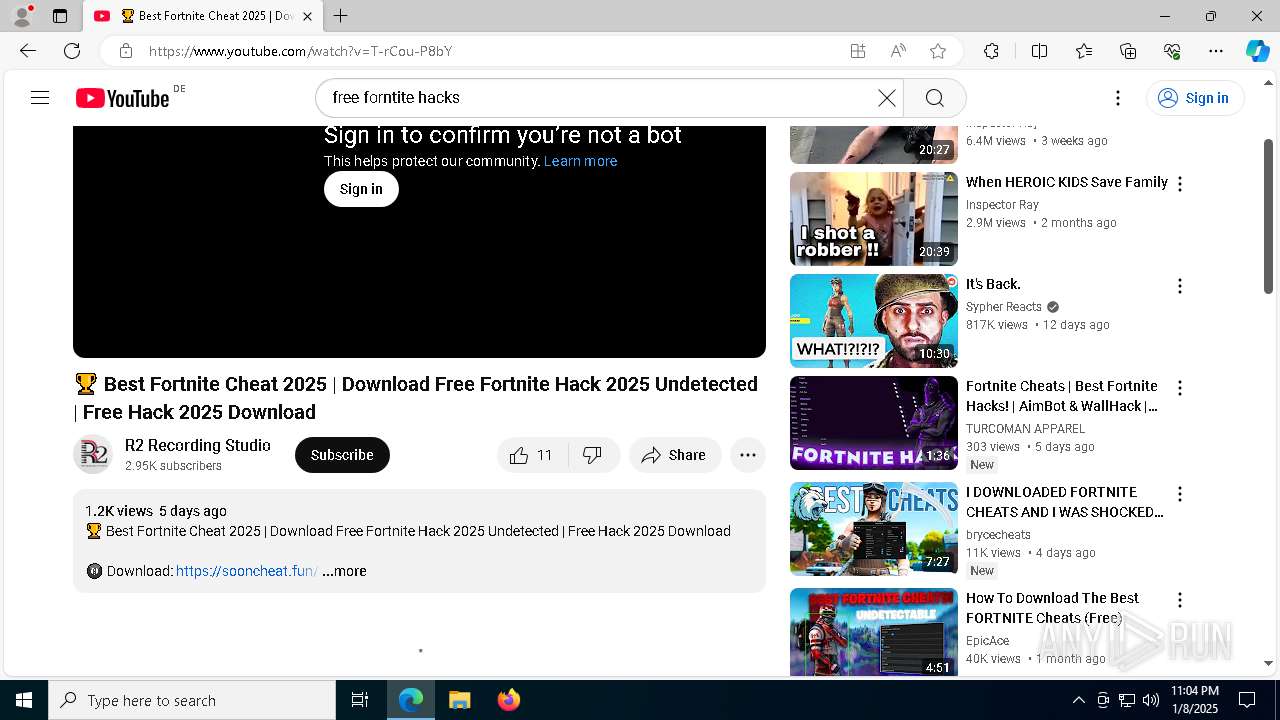
Task: Open 'When HEROIC KIDS Save Family' title
Action: pos(1067,182)
